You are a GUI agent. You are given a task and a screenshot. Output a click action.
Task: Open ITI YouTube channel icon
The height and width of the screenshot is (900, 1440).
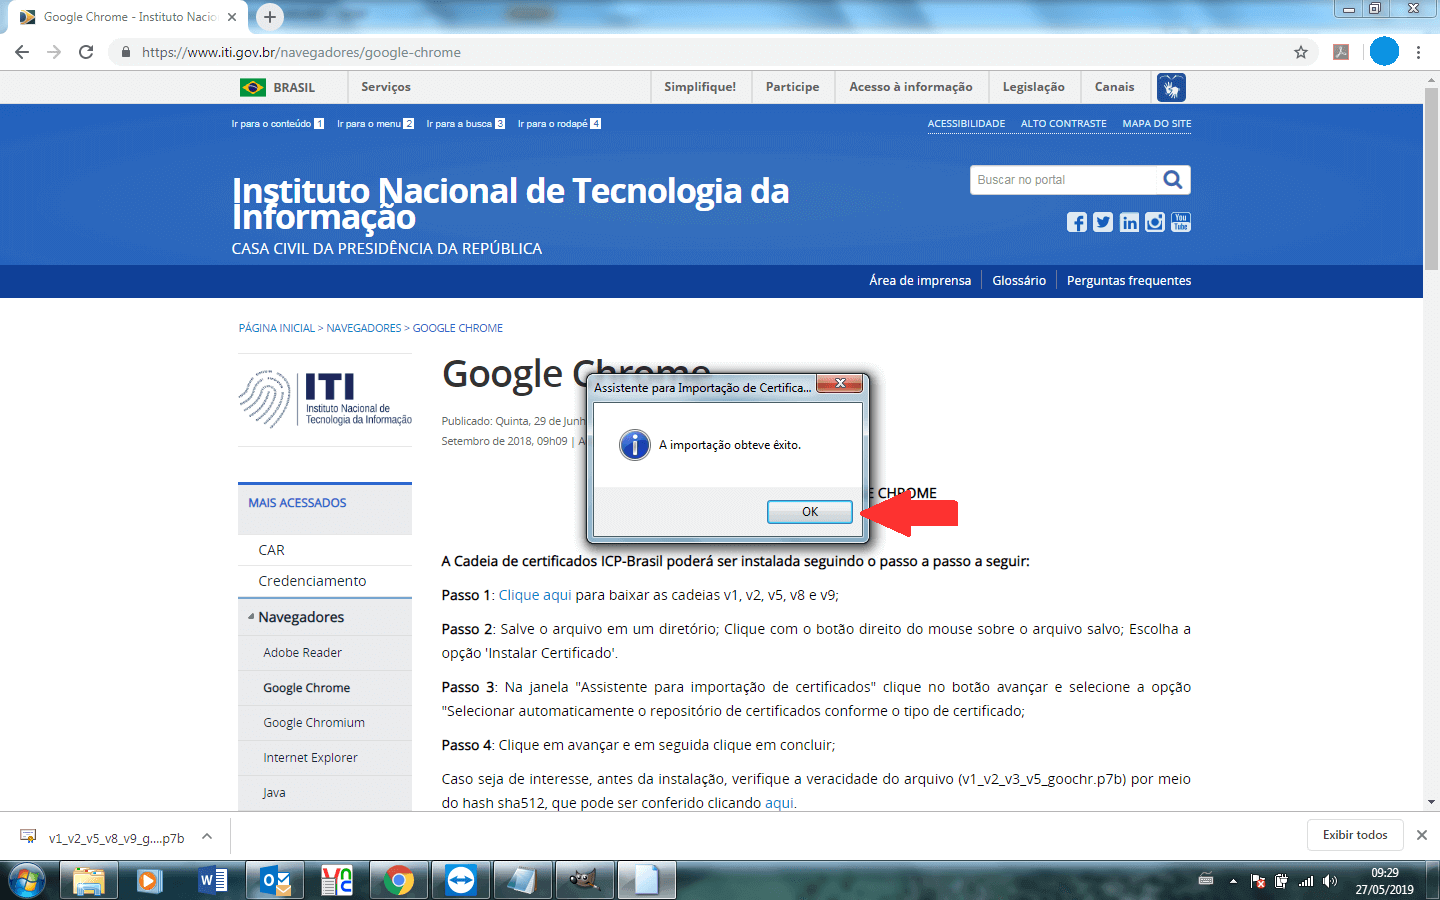pyautogui.click(x=1181, y=222)
